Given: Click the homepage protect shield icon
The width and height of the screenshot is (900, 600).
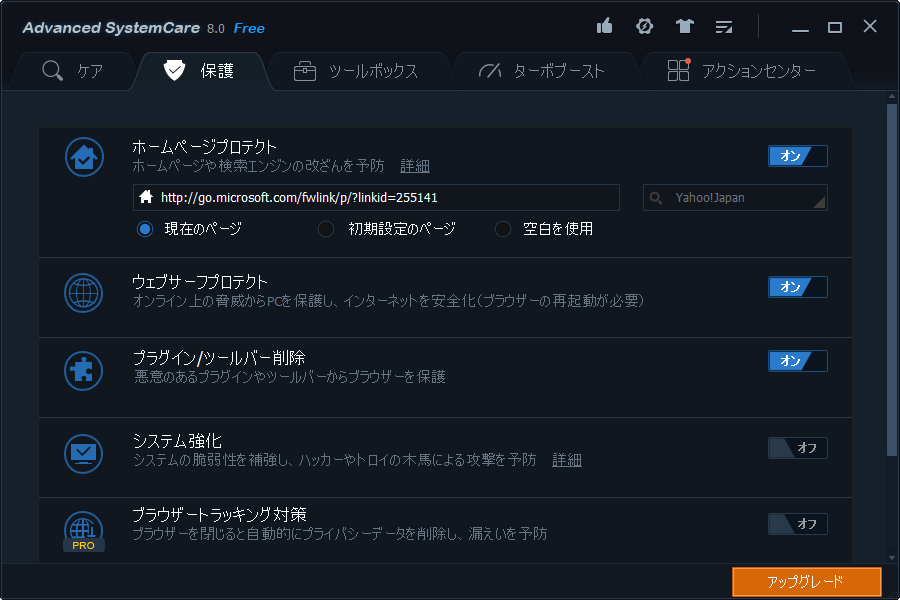Looking at the screenshot, I should coord(83,157).
